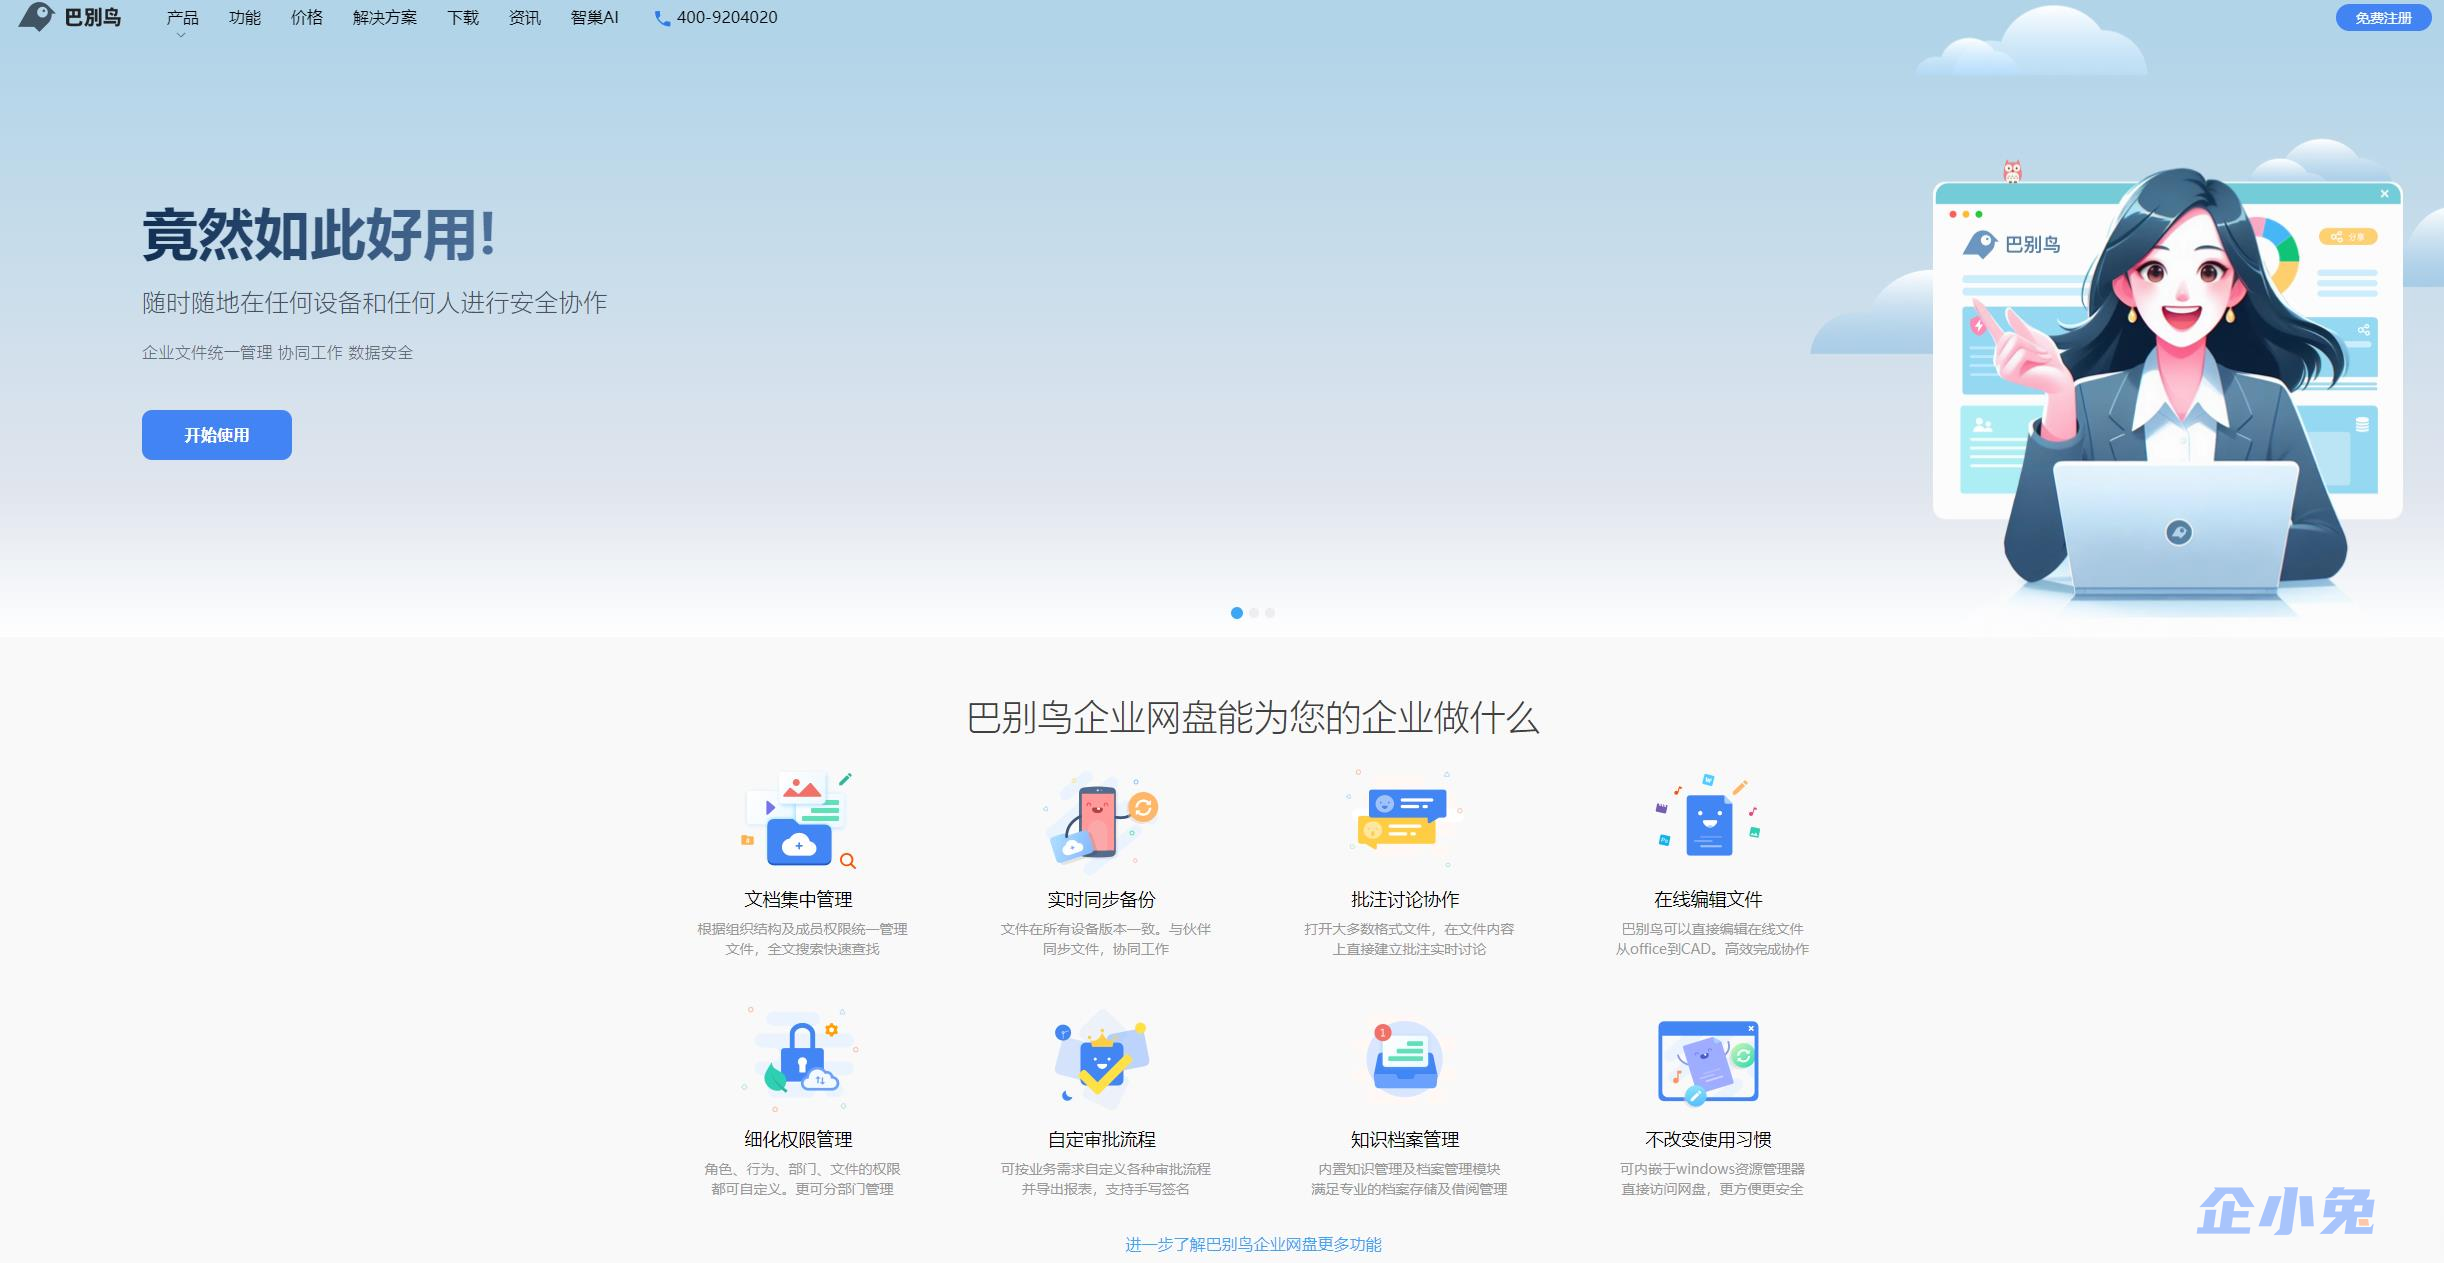The image size is (2444, 1263).
Task: Click the 开始使用 button
Action: point(216,435)
